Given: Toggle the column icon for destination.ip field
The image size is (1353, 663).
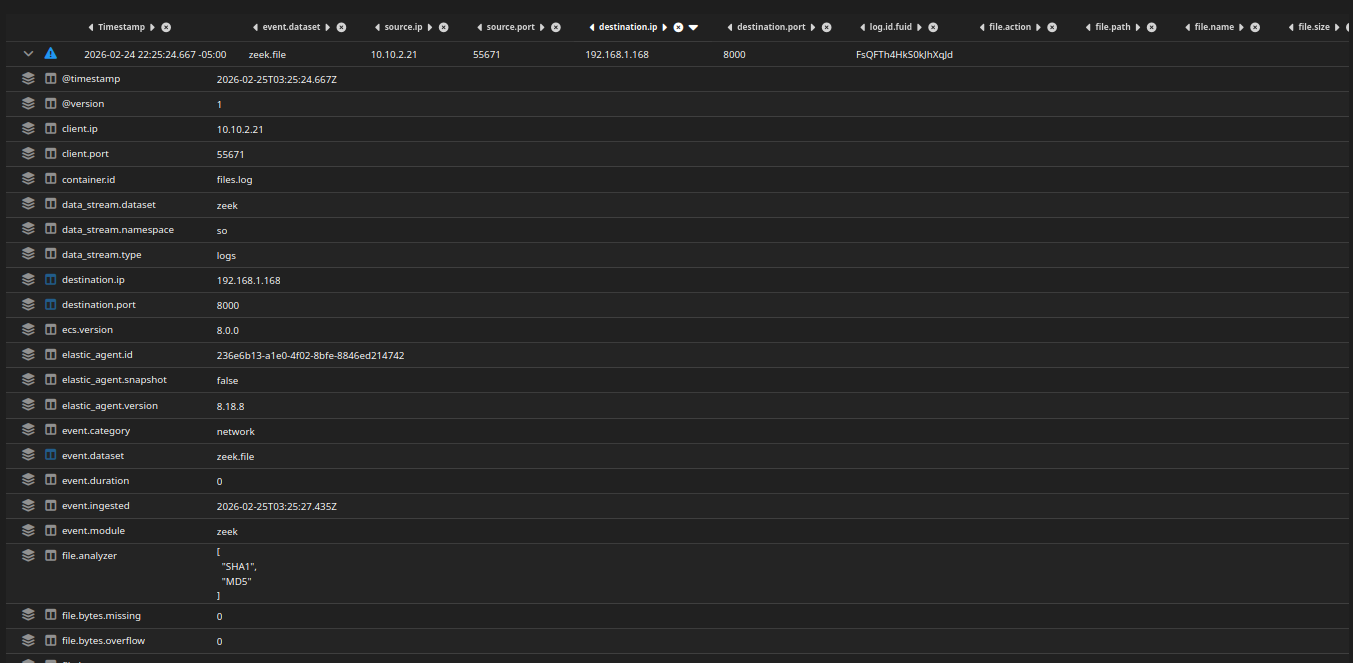Looking at the screenshot, I should click(x=50, y=280).
